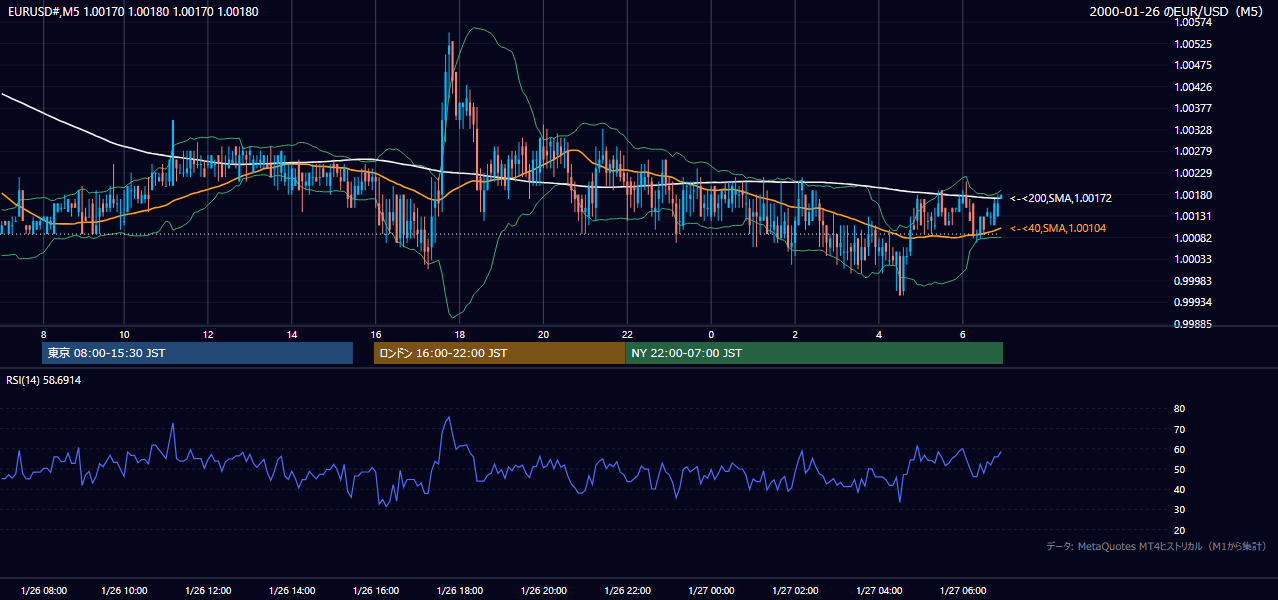Click the 1/27 06:00 time axis label
The width and height of the screenshot is (1278, 600).
(x=963, y=591)
